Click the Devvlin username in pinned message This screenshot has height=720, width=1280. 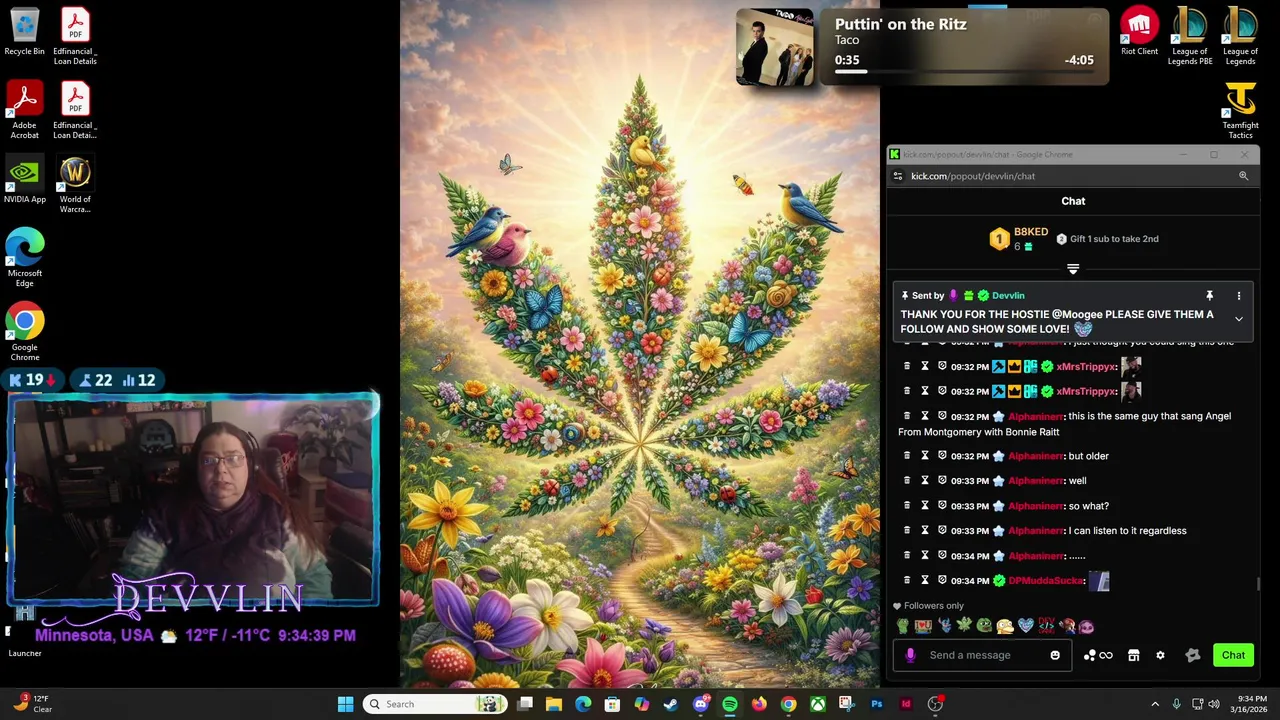pos(1008,296)
